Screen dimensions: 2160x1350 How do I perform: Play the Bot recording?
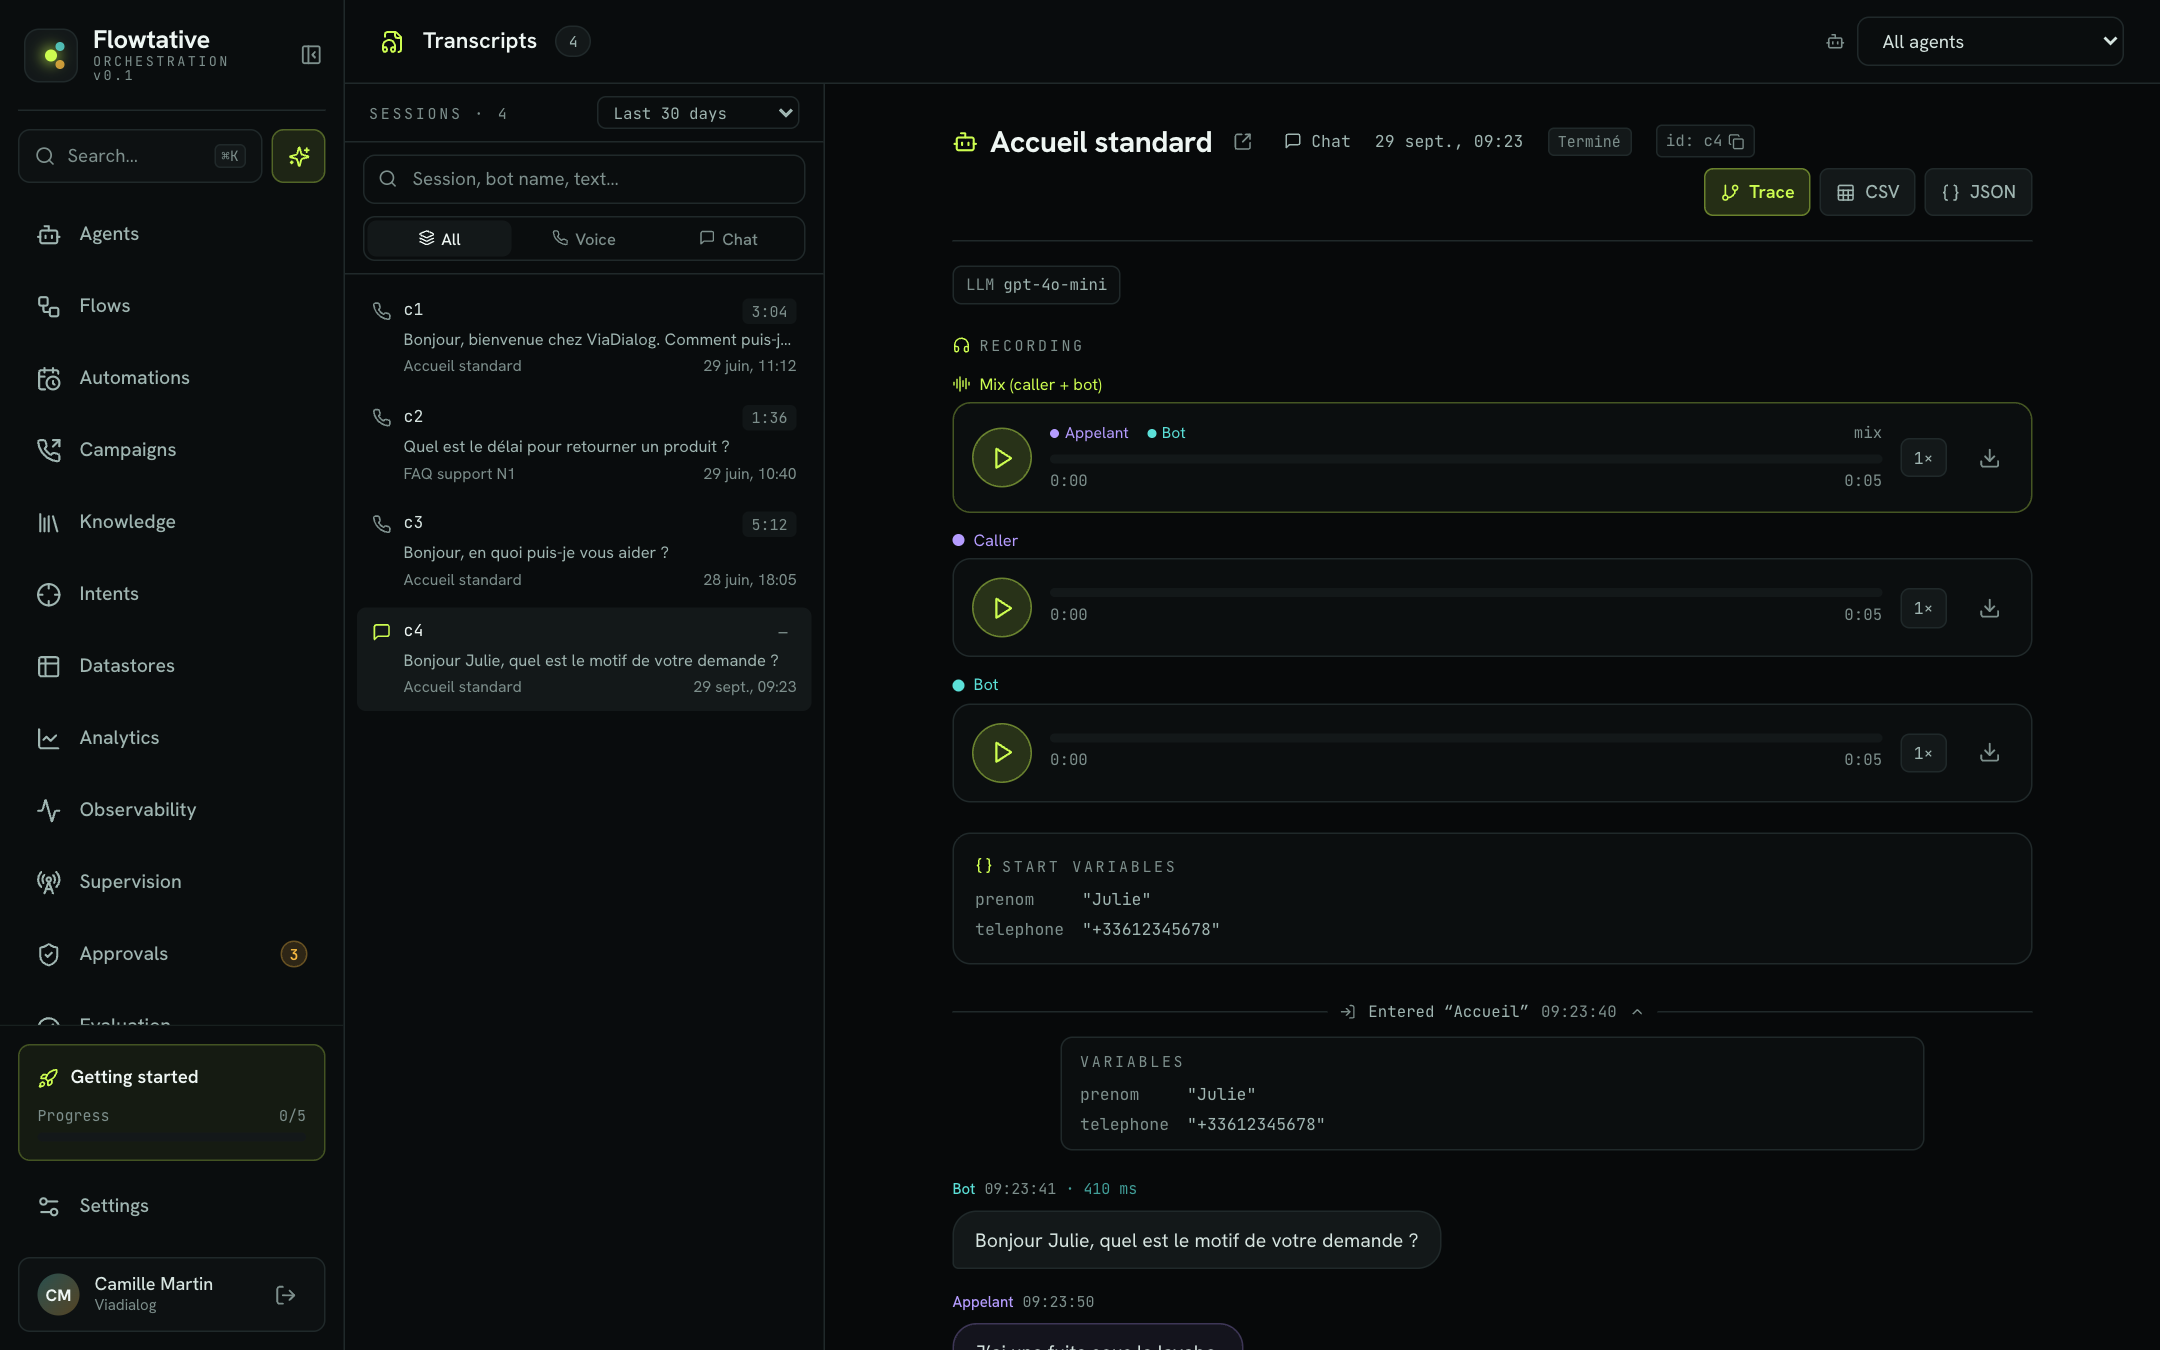tap(1001, 753)
